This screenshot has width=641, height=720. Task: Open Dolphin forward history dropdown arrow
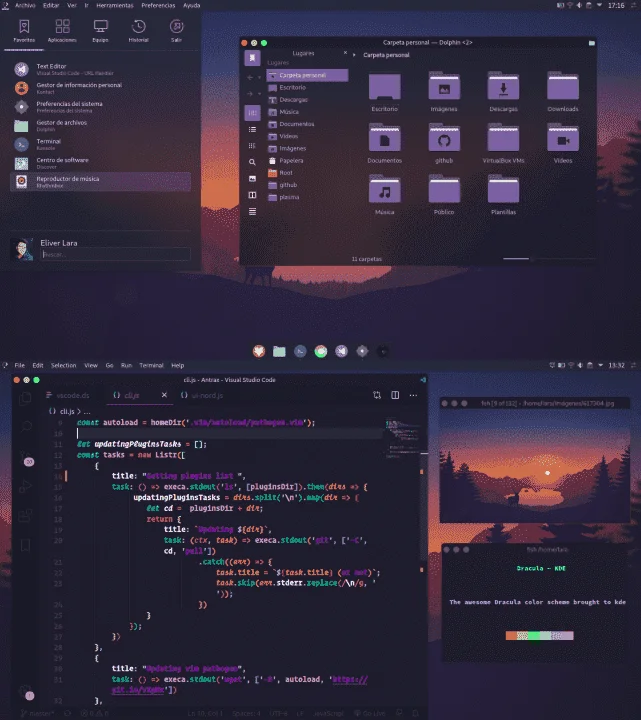(259, 94)
